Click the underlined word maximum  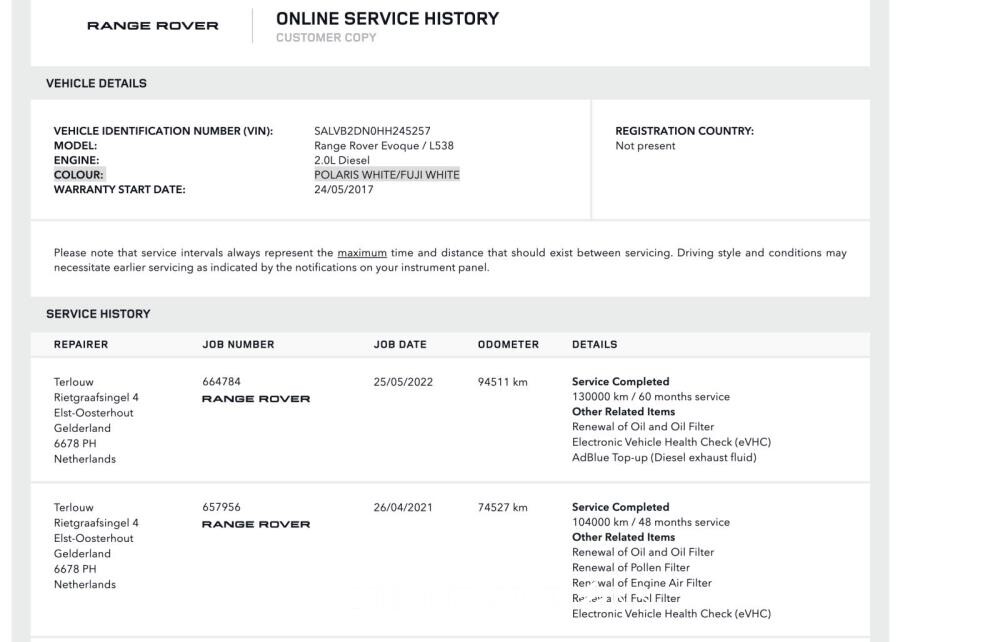tap(361, 253)
